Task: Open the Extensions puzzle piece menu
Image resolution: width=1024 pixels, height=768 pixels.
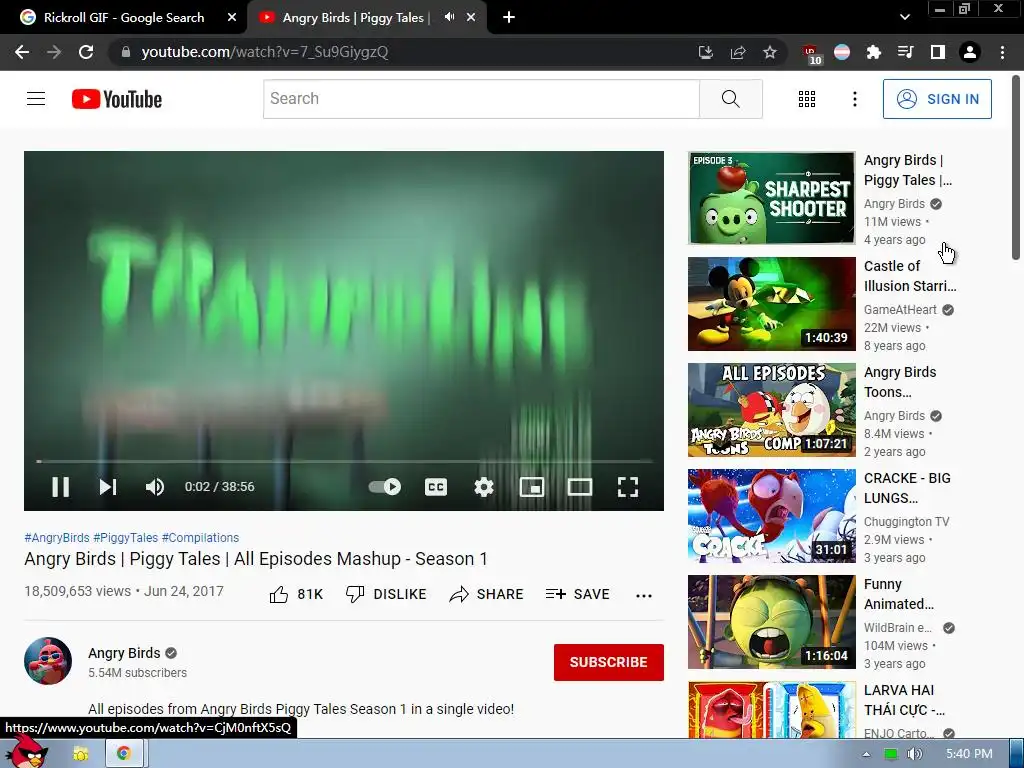Action: [x=874, y=52]
